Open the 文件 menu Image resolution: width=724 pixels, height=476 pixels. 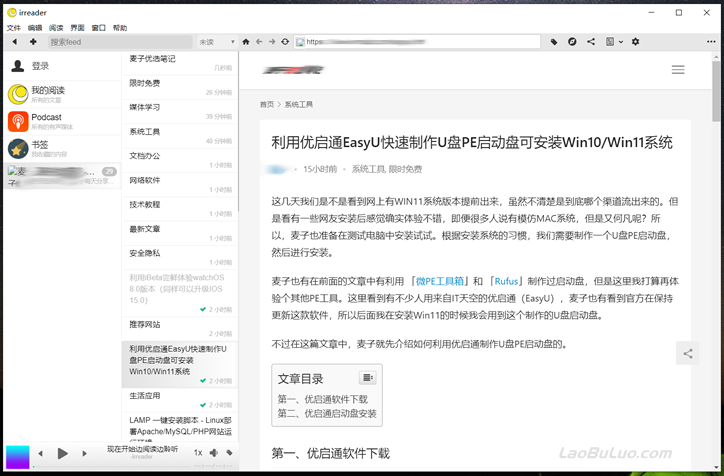14,28
